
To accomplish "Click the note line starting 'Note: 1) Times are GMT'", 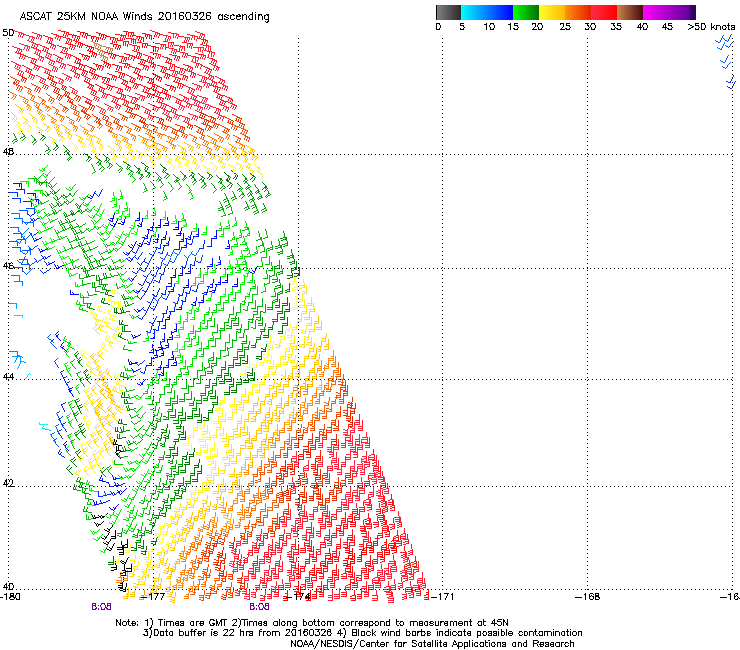I will point(312,623).
